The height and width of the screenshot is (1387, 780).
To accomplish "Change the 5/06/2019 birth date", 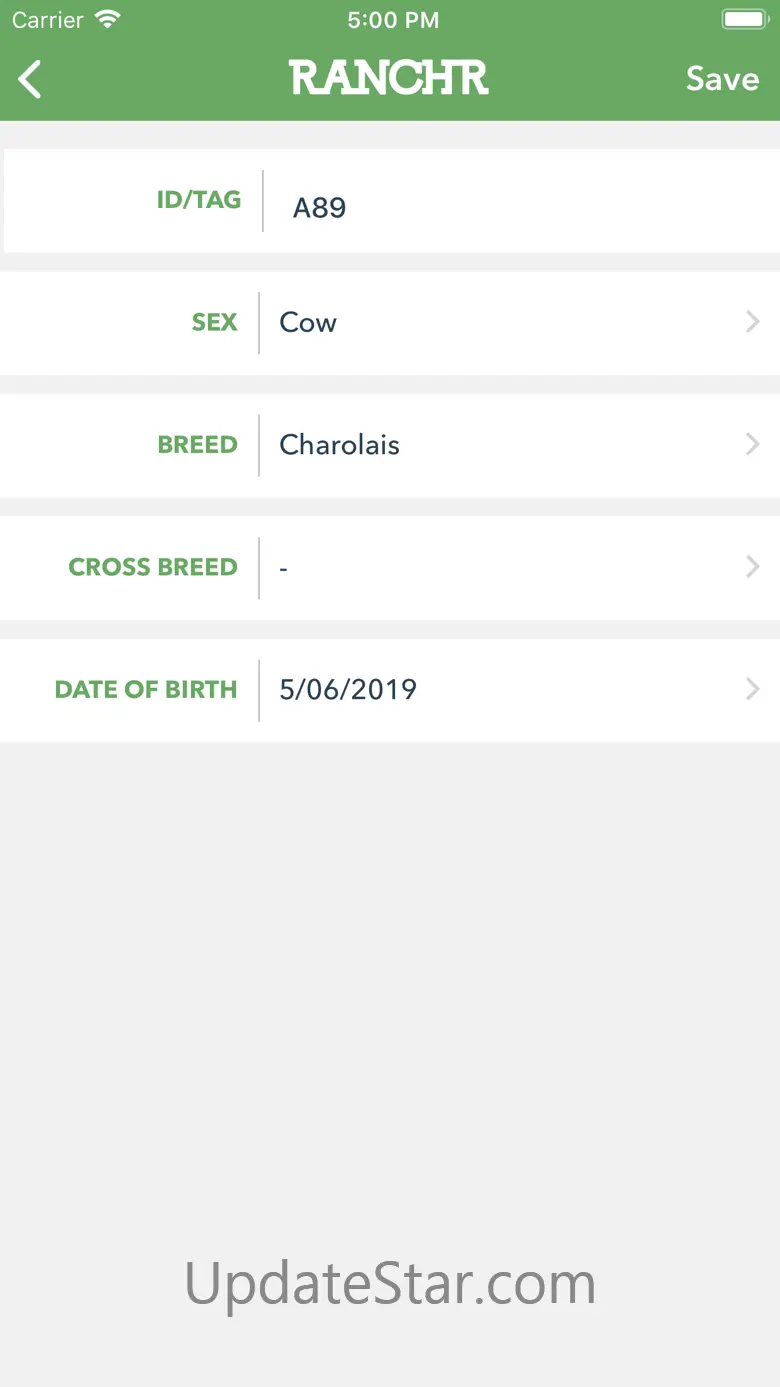I will 348,689.
